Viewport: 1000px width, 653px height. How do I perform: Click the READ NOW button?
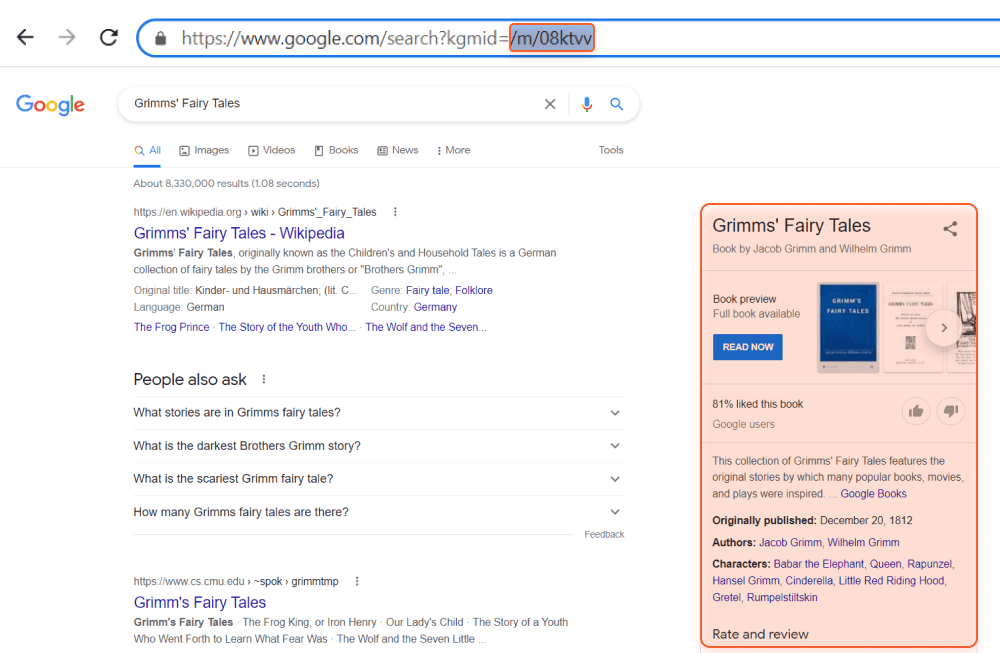[x=747, y=347]
